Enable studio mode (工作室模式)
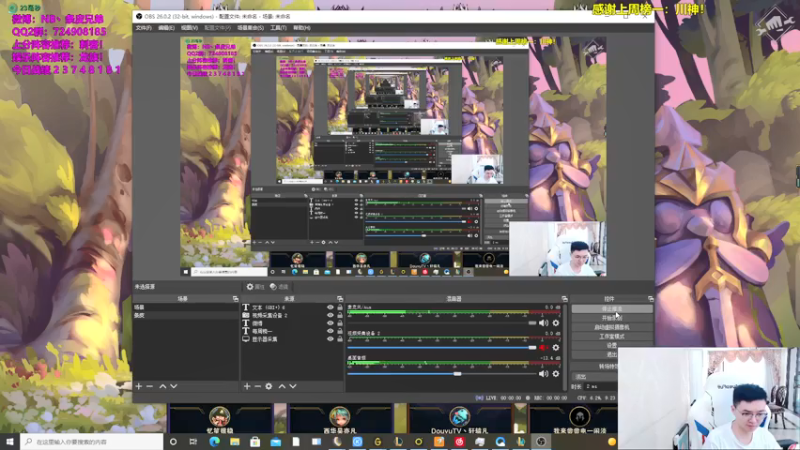Viewport: 800px width, 450px height. pyautogui.click(x=612, y=336)
